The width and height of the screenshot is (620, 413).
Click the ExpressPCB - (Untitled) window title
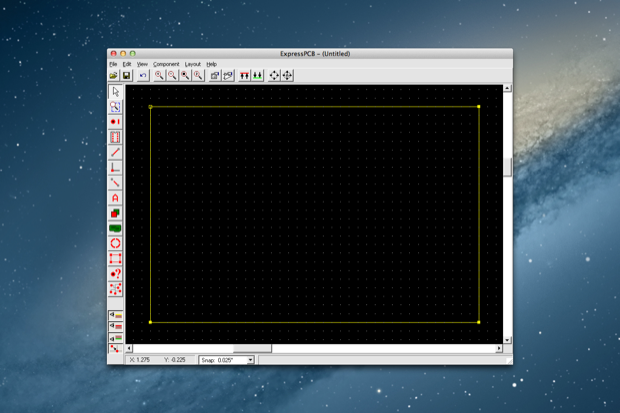pyautogui.click(x=315, y=54)
